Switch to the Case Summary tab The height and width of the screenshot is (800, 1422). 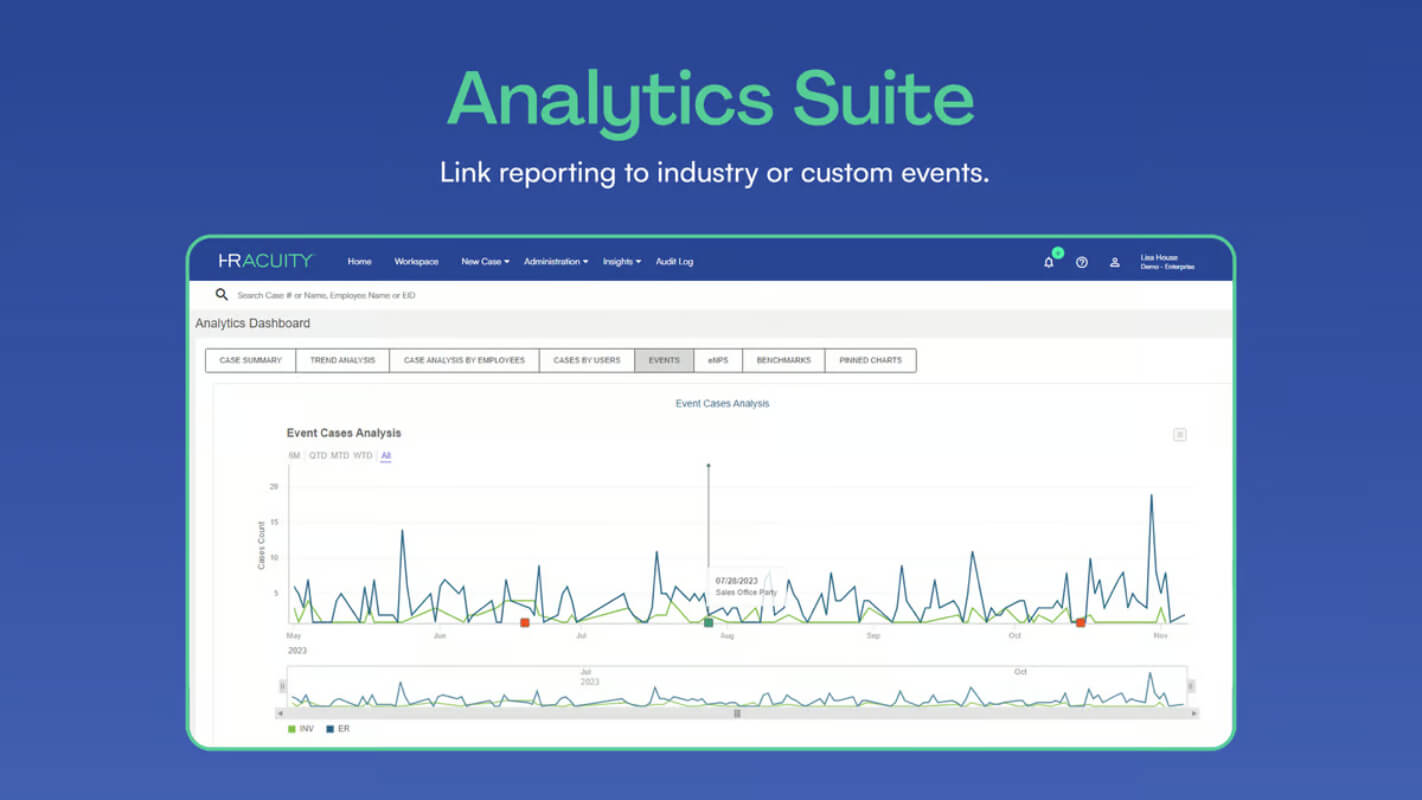tap(251, 360)
